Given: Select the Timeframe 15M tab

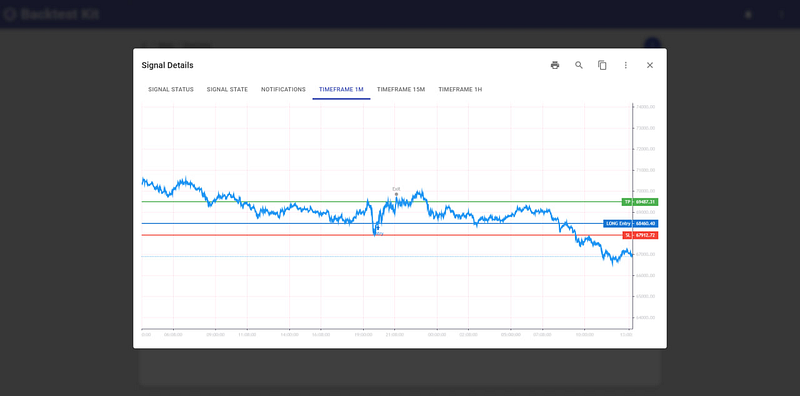Looking at the screenshot, I should click(401, 89).
